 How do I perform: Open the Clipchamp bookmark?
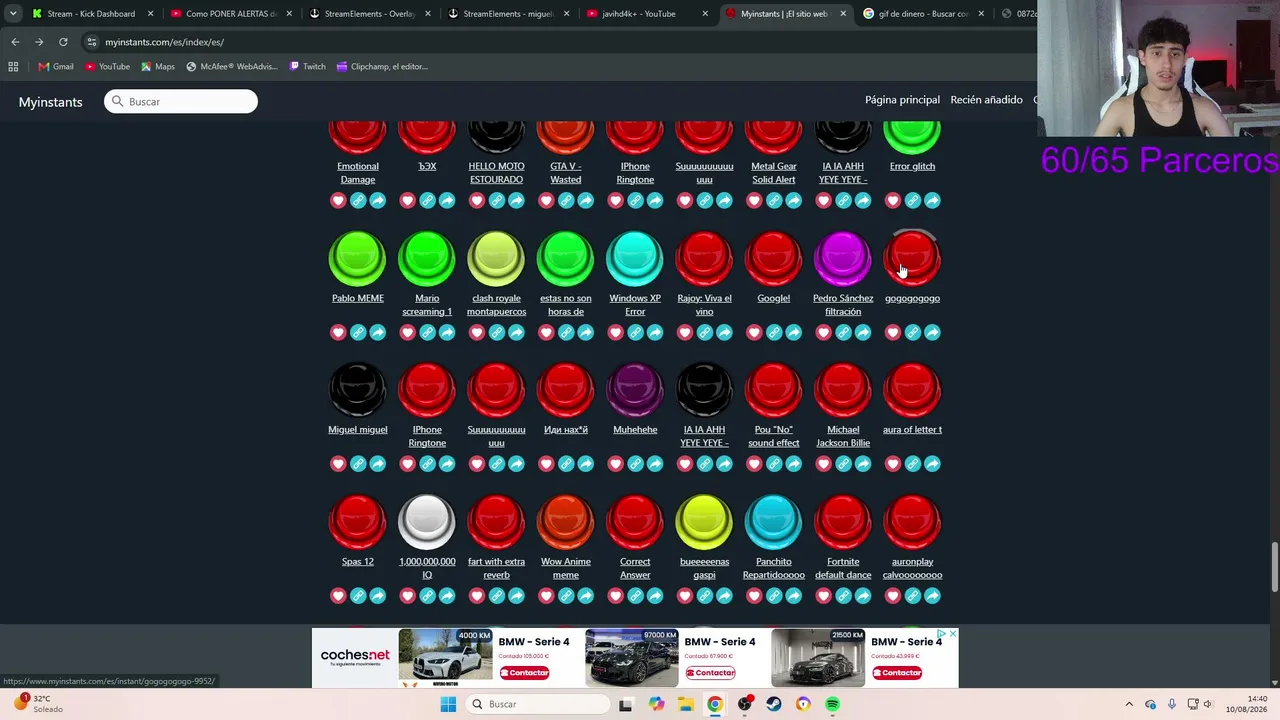(x=382, y=67)
